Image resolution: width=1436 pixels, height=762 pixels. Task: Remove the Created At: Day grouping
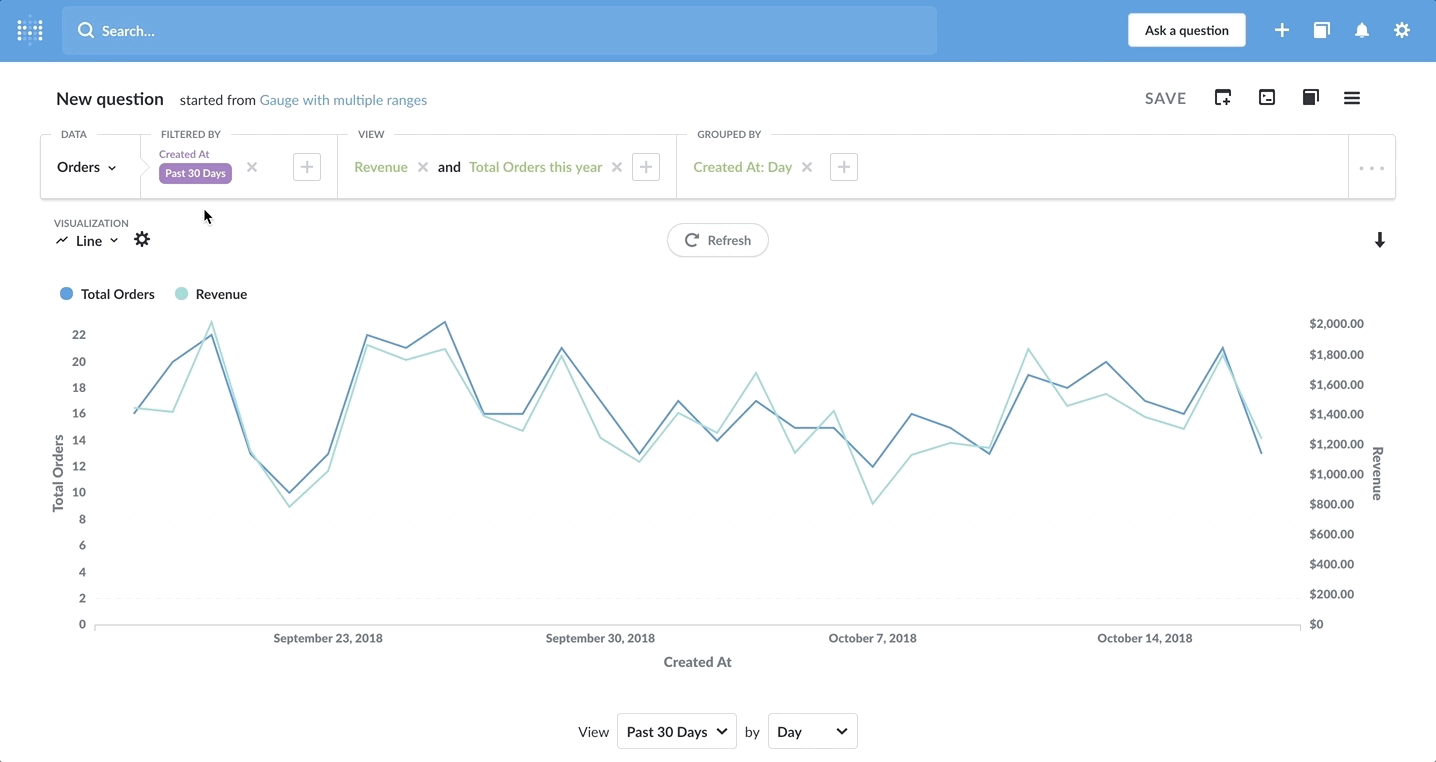click(807, 167)
